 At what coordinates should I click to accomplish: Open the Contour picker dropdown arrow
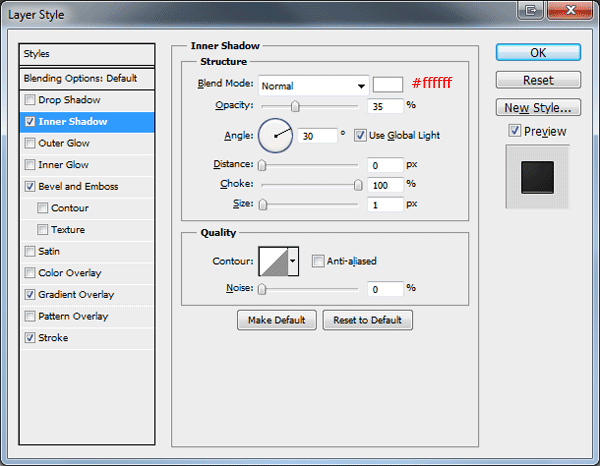[x=293, y=261]
